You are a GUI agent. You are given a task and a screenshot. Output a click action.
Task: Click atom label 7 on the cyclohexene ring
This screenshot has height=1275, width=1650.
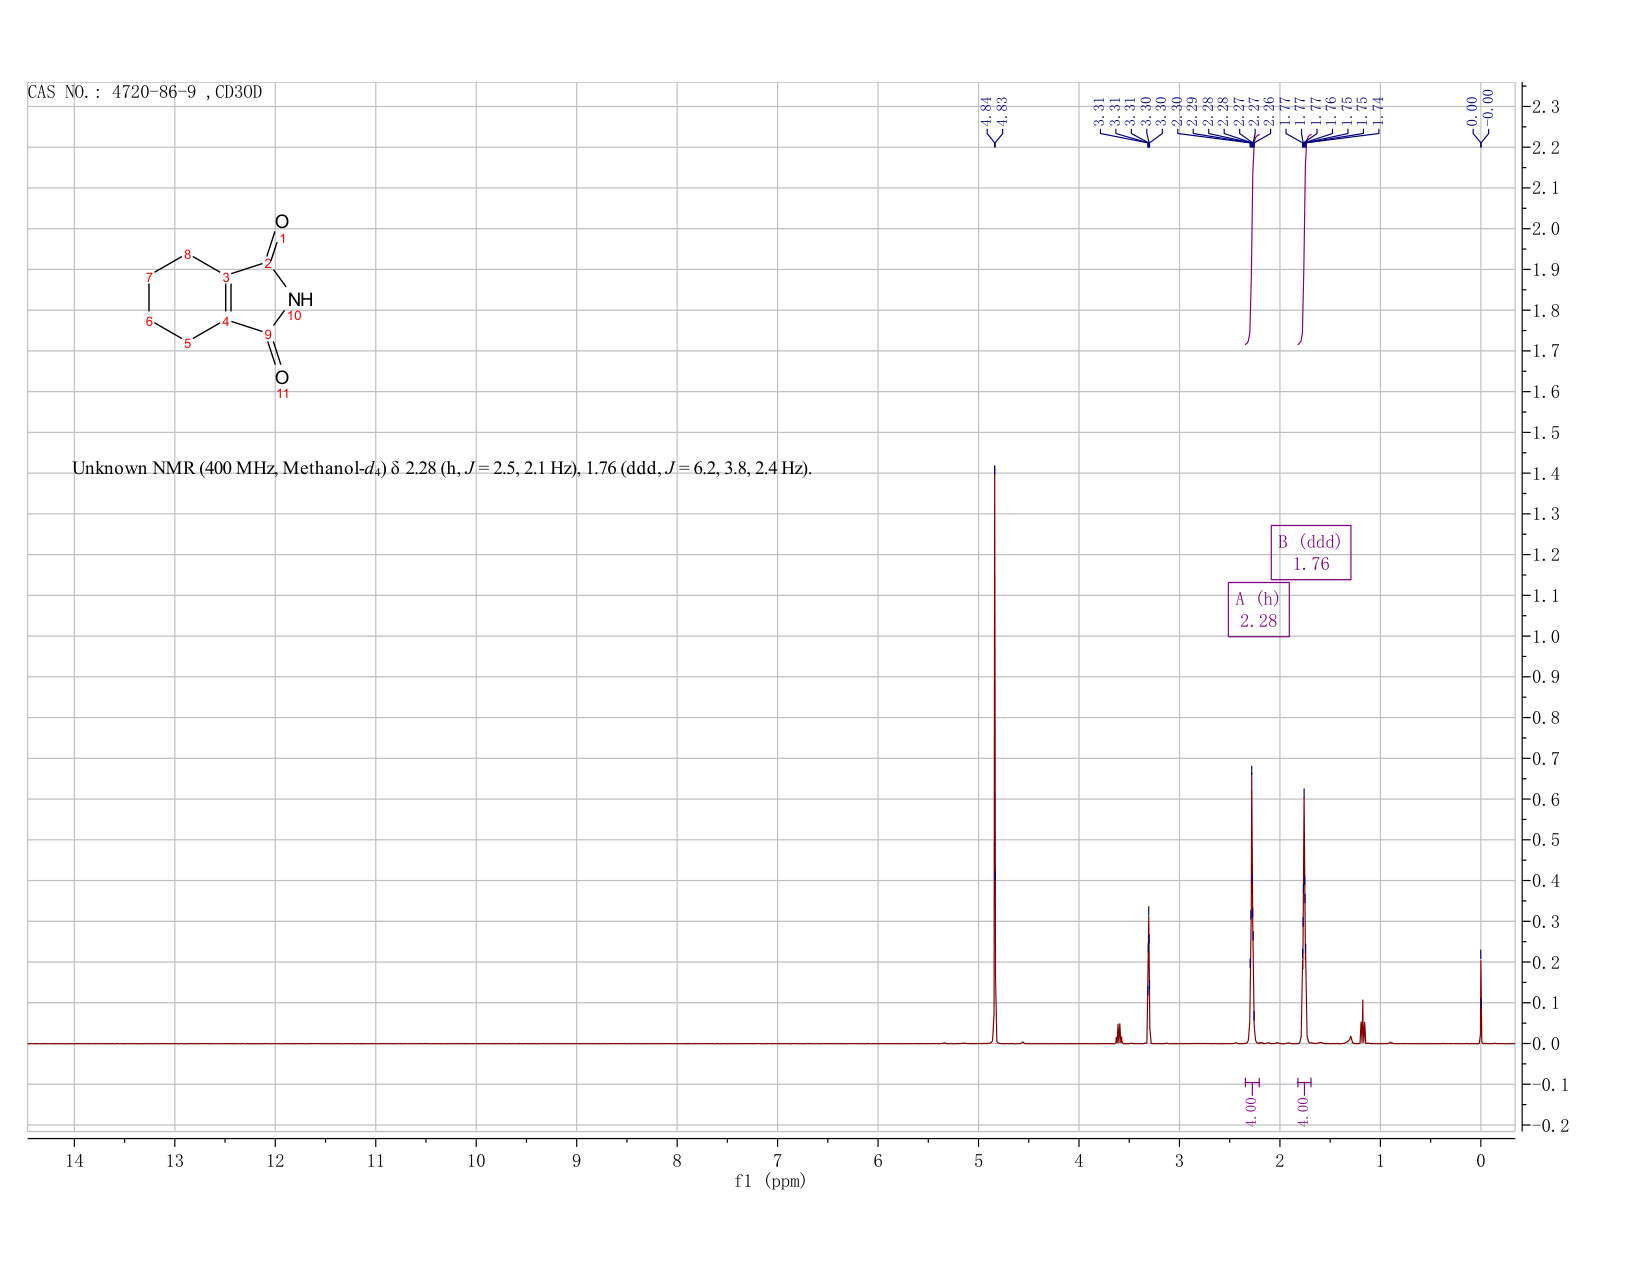tap(149, 277)
